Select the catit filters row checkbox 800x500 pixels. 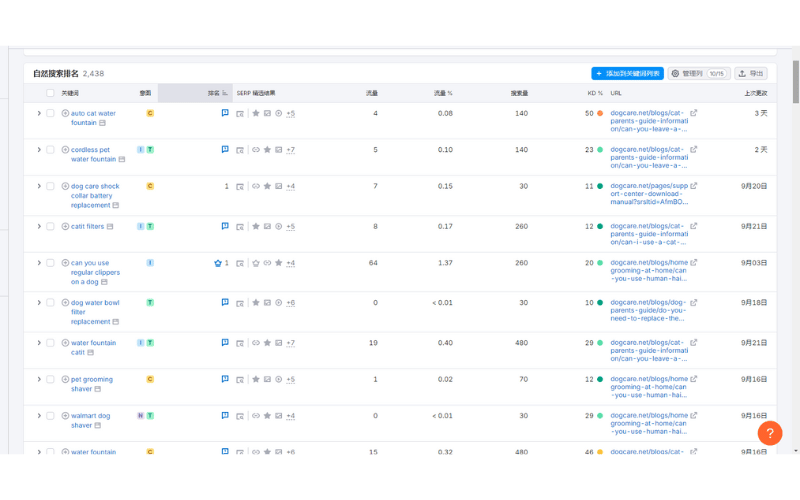tap(50, 226)
